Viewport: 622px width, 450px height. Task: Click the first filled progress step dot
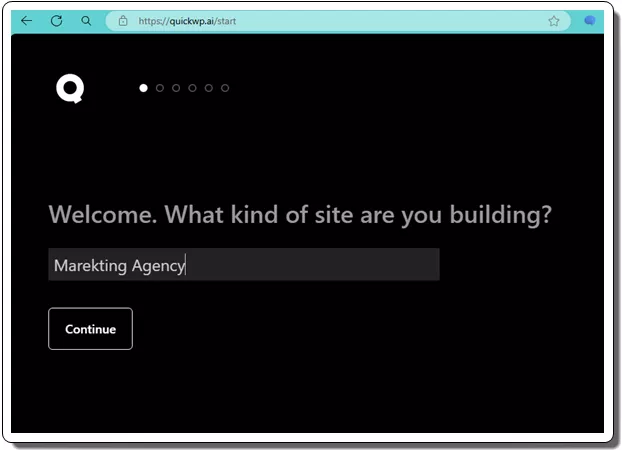click(x=144, y=88)
